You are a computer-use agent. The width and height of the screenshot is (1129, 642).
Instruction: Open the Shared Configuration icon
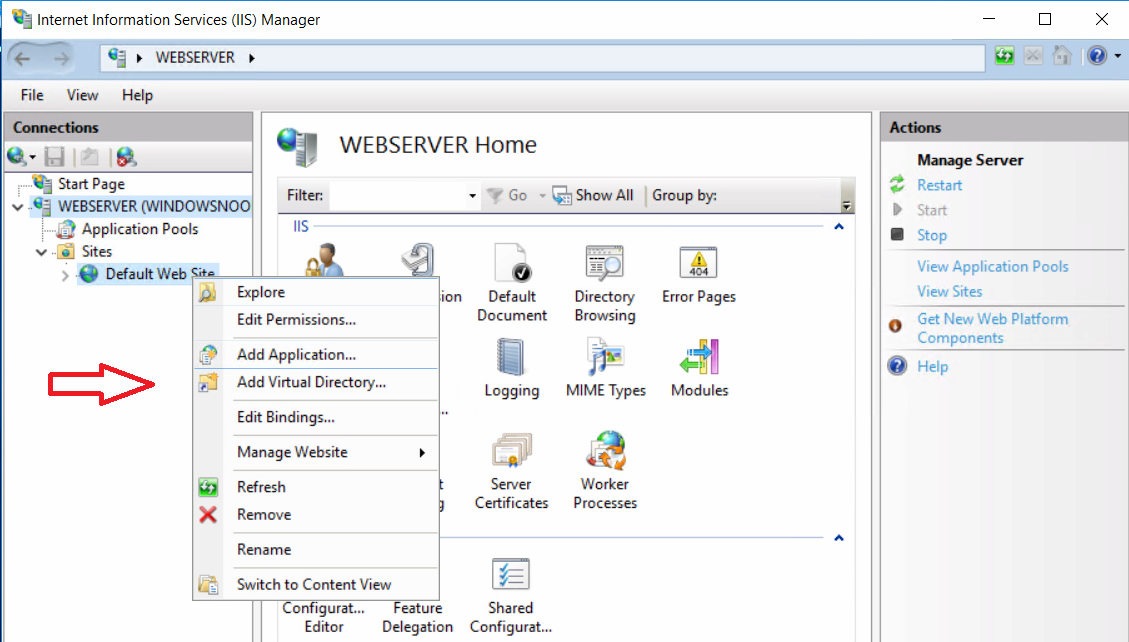[510, 575]
